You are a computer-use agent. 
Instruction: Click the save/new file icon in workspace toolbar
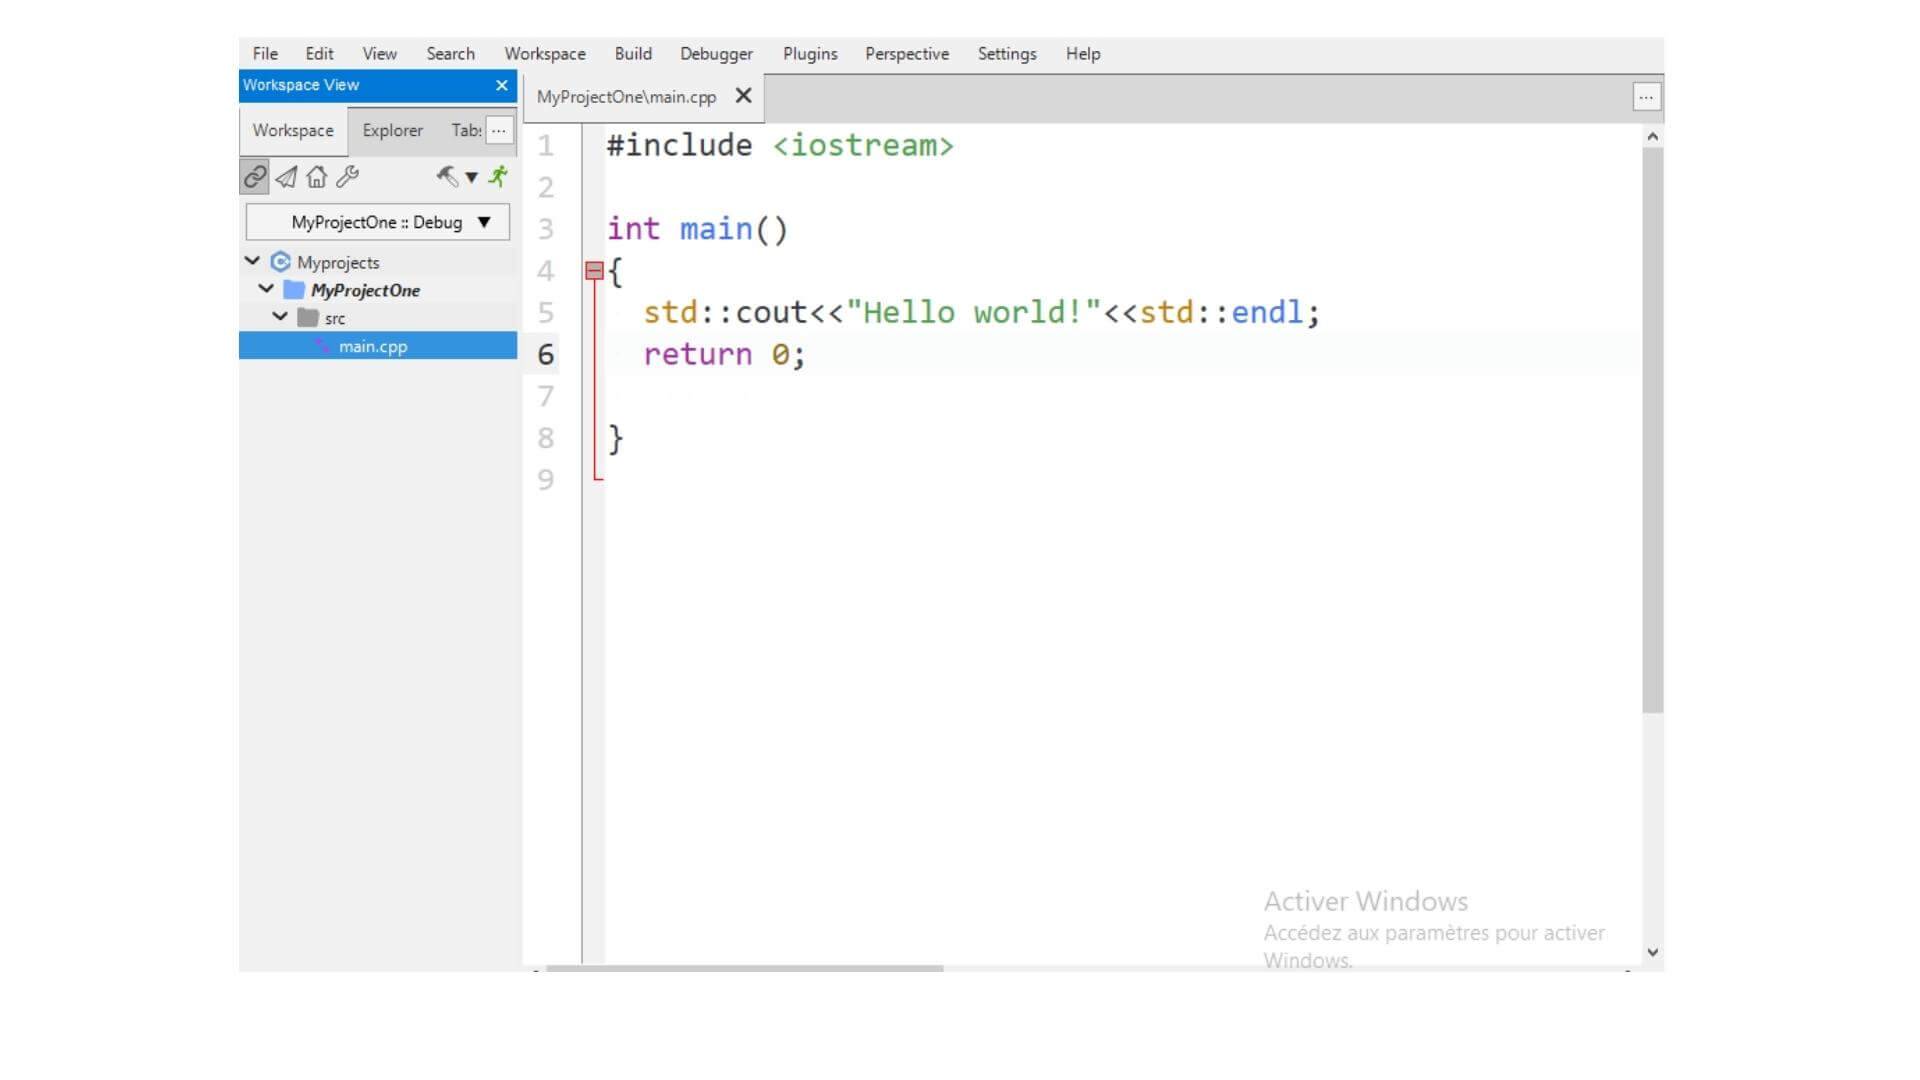coord(286,175)
